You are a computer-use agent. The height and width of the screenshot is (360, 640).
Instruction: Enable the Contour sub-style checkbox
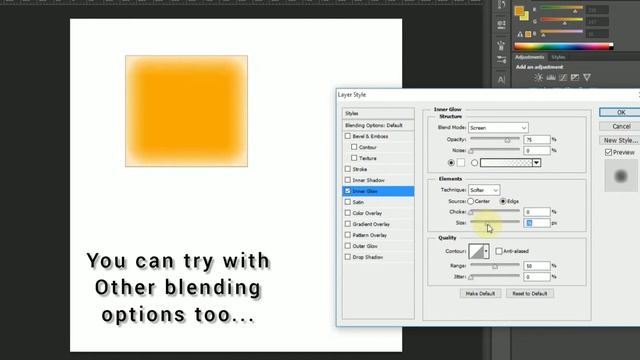click(354, 147)
